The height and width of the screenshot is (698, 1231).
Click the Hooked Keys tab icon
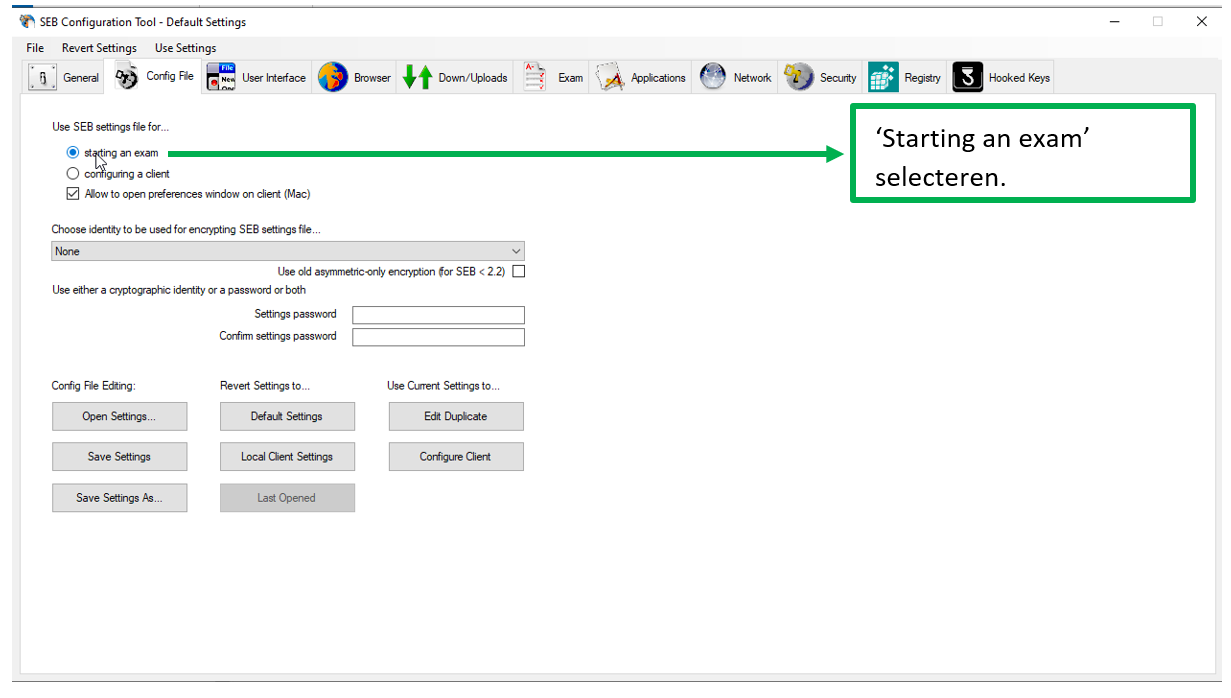(968, 77)
